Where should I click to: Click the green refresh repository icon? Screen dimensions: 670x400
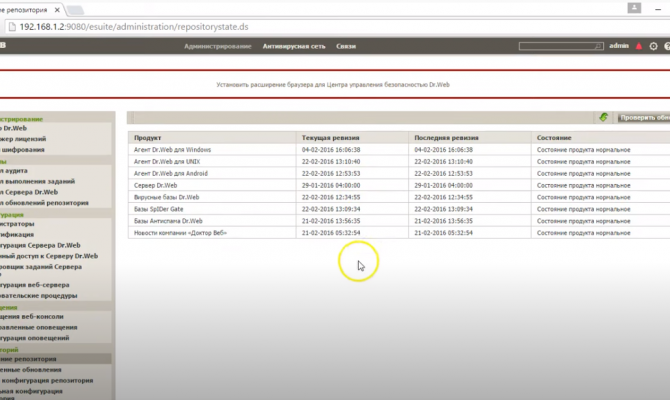click(x=603, y=117)
